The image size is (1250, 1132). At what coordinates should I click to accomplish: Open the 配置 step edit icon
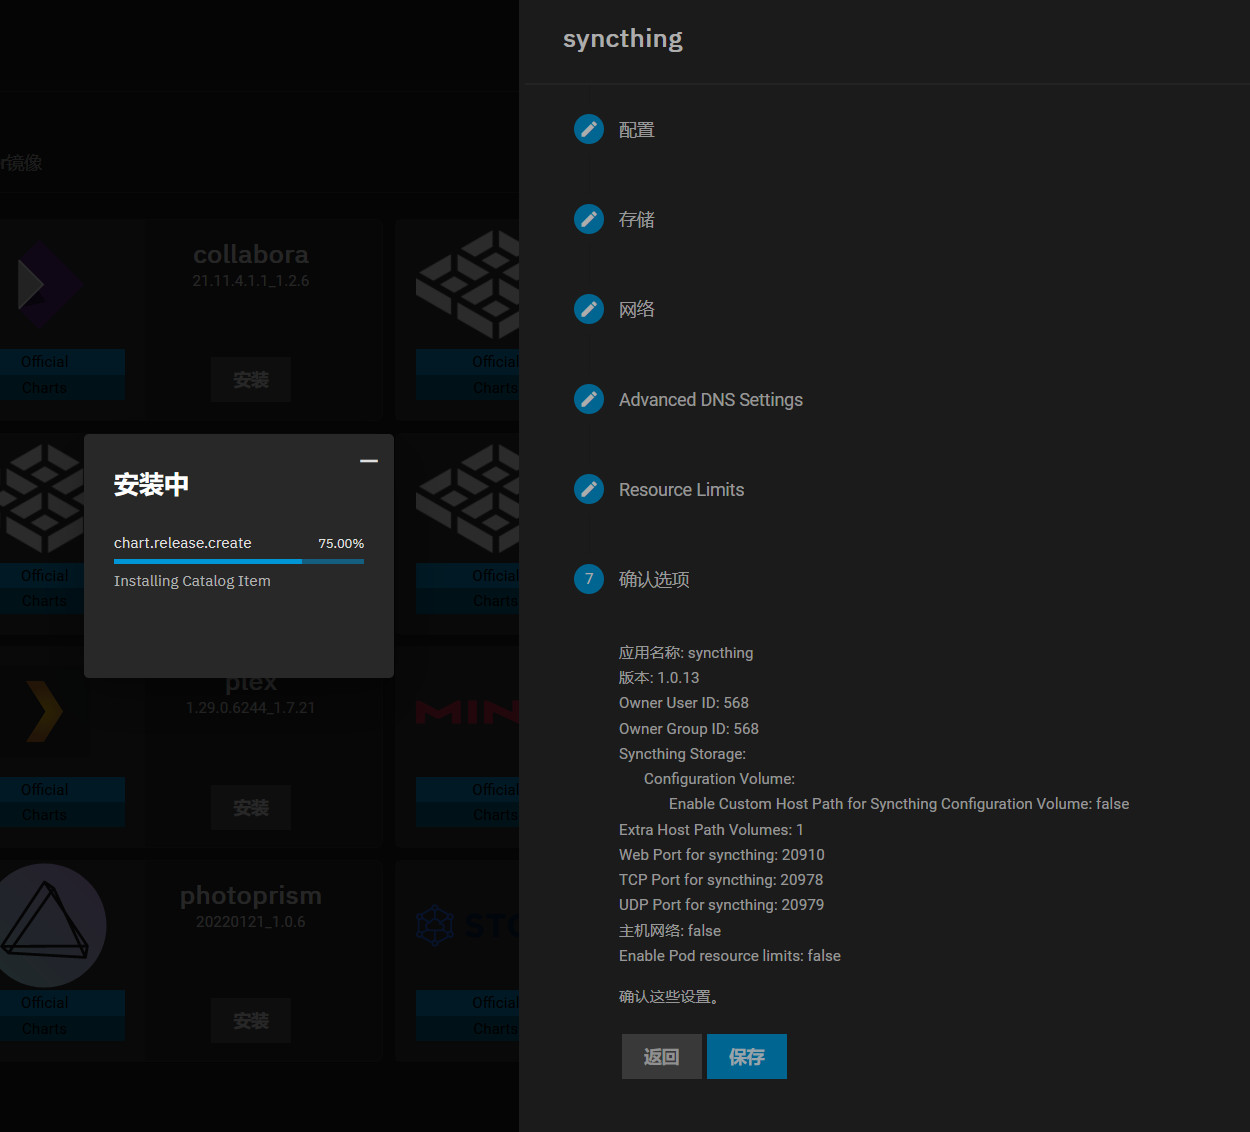click(589, 129)
